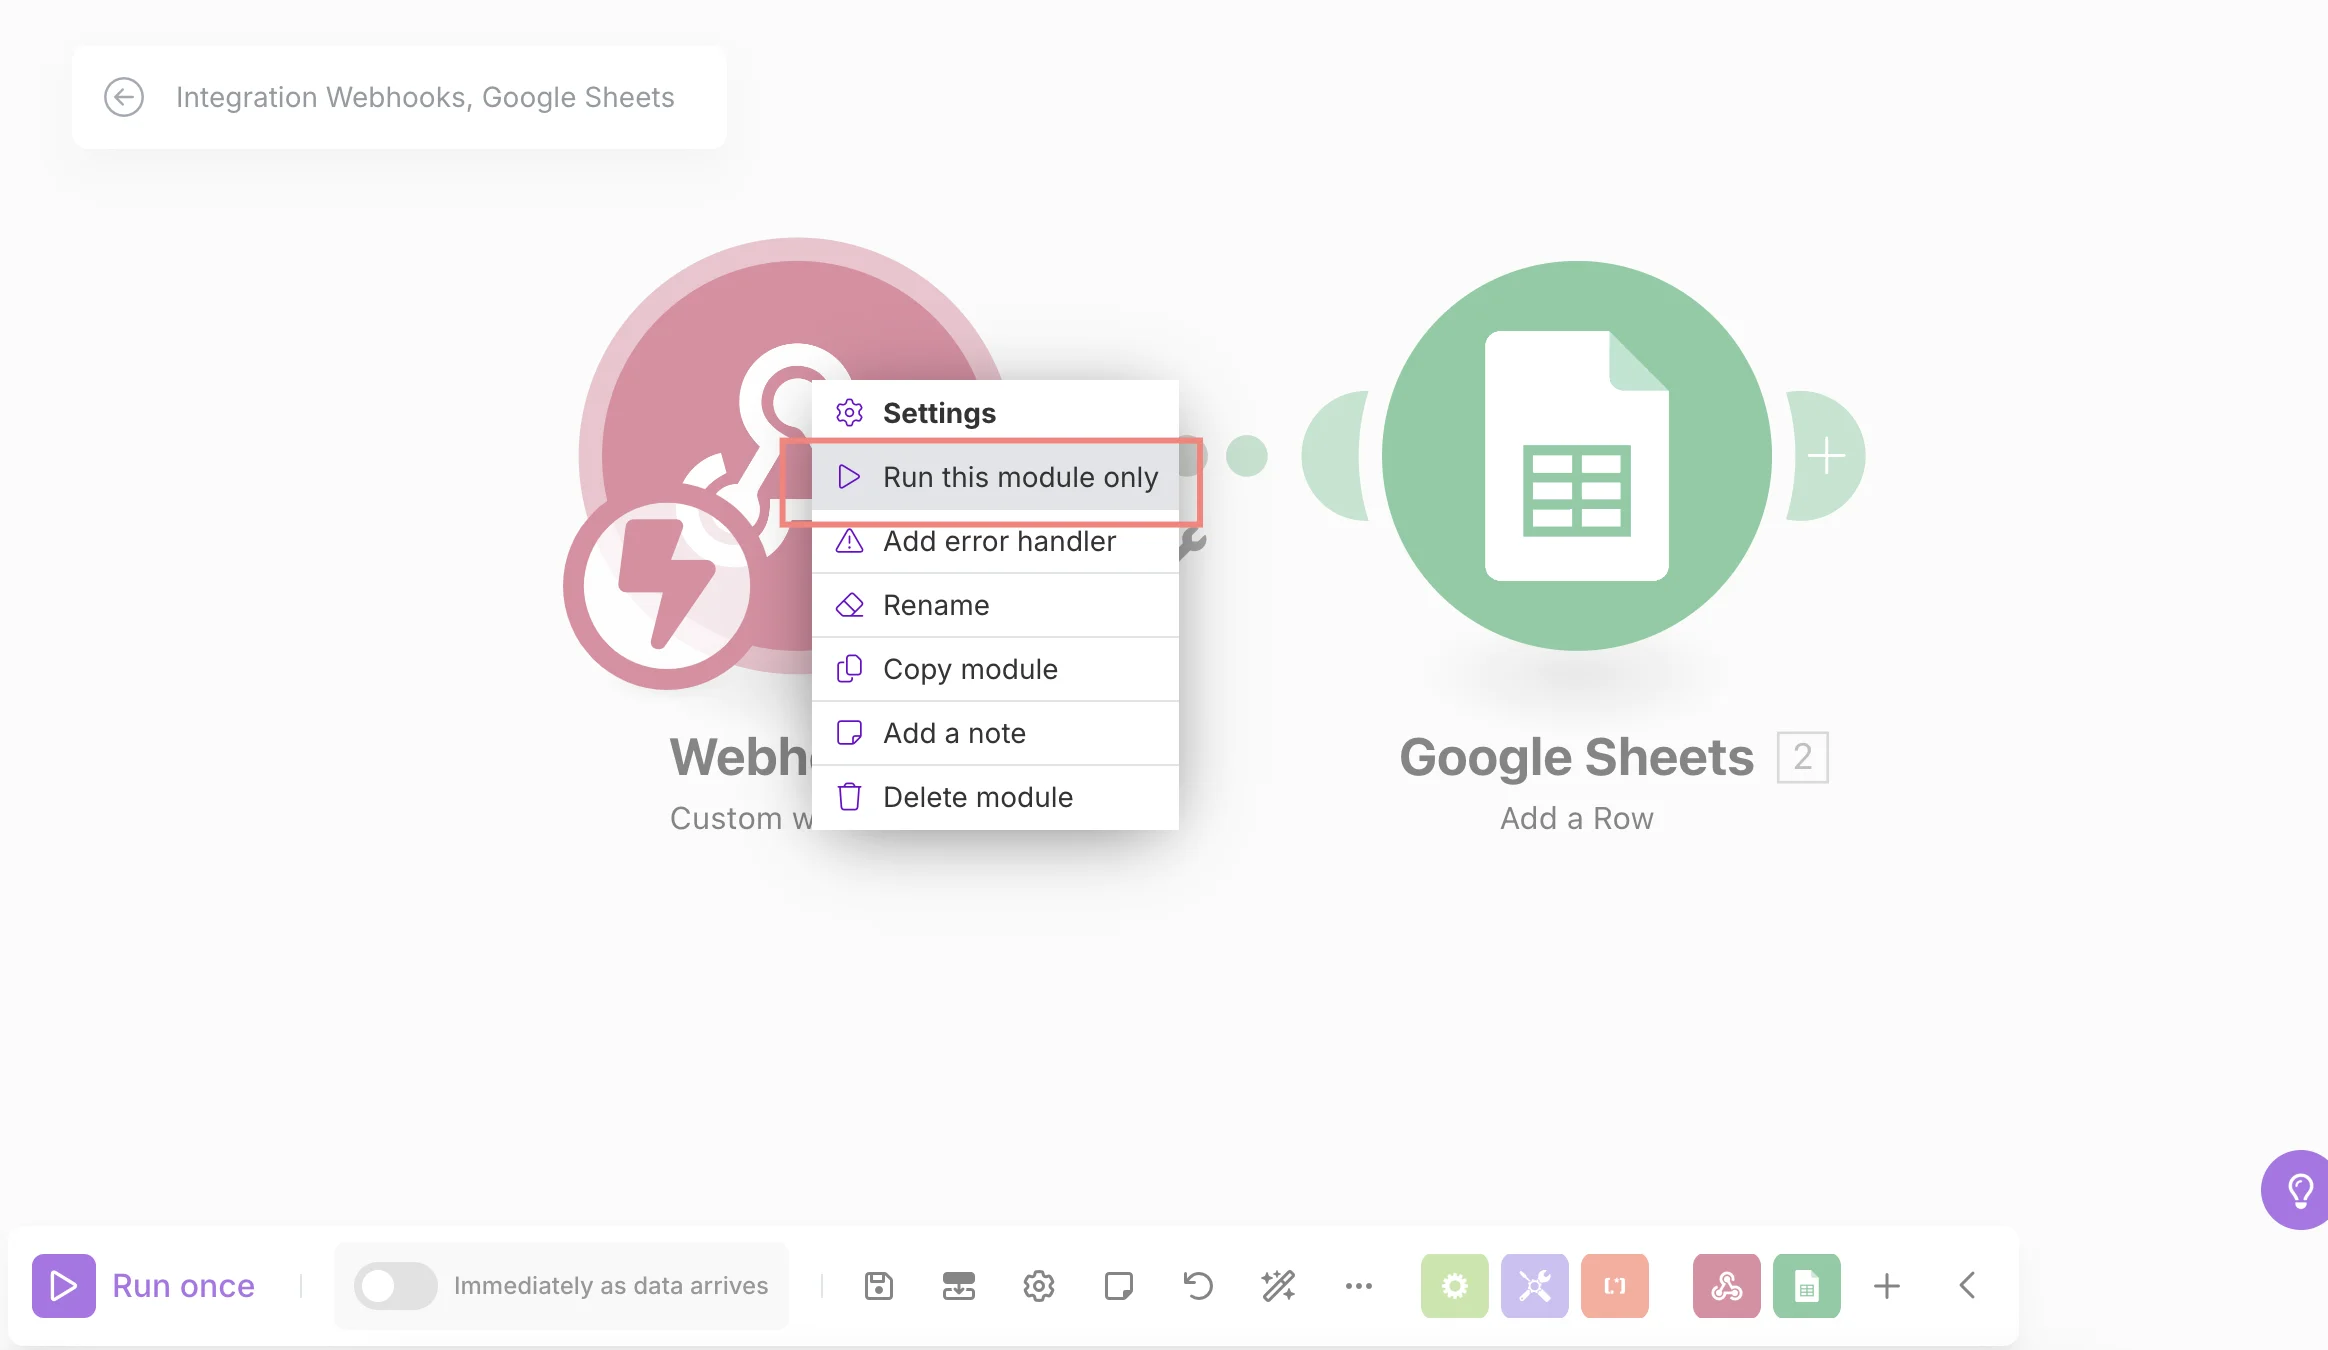The height and width of the screenshot is (1350, 2328).
Task: Select the Webhooks favorite icon in toolbar
Action: pyautogui.click(x=1727, y=1285)
